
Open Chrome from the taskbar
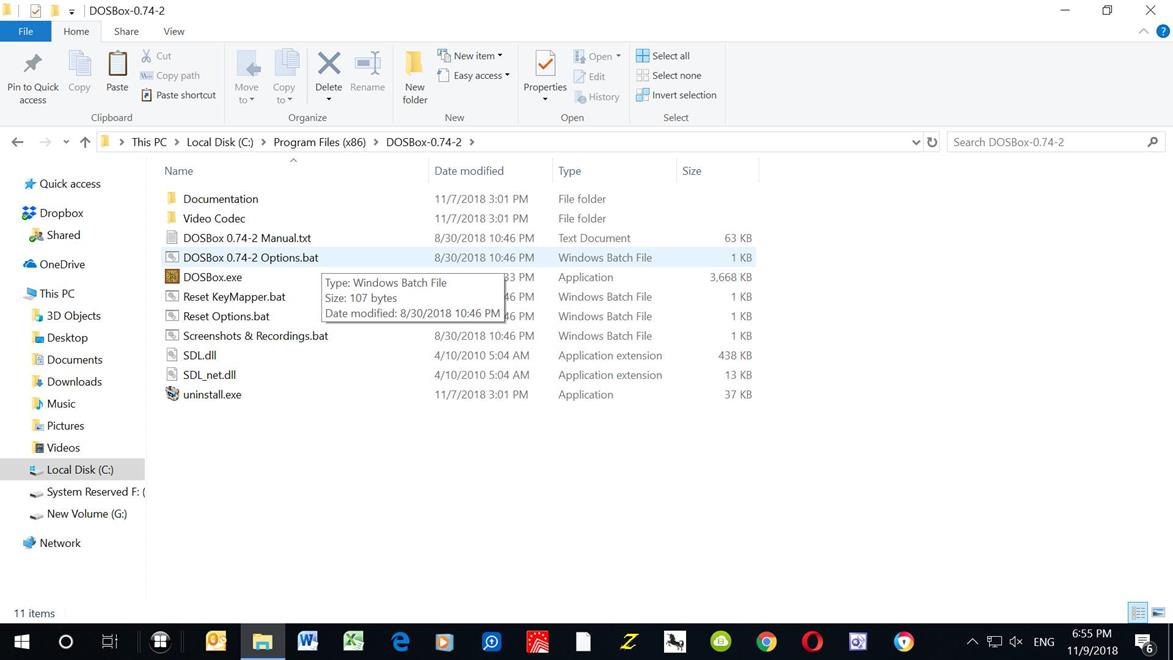tap(766, 642)
